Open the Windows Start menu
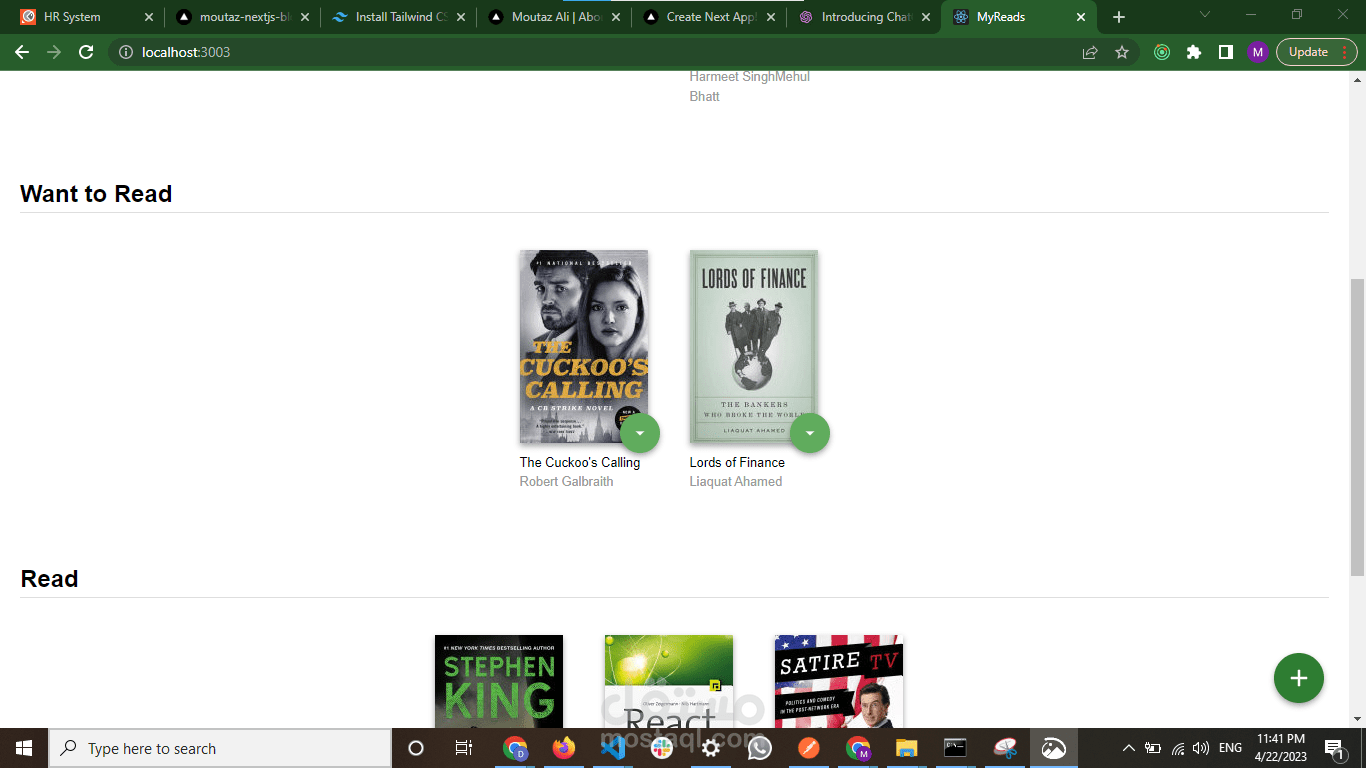The height and width of the screenshot is (768, 1366). [24, 748]
